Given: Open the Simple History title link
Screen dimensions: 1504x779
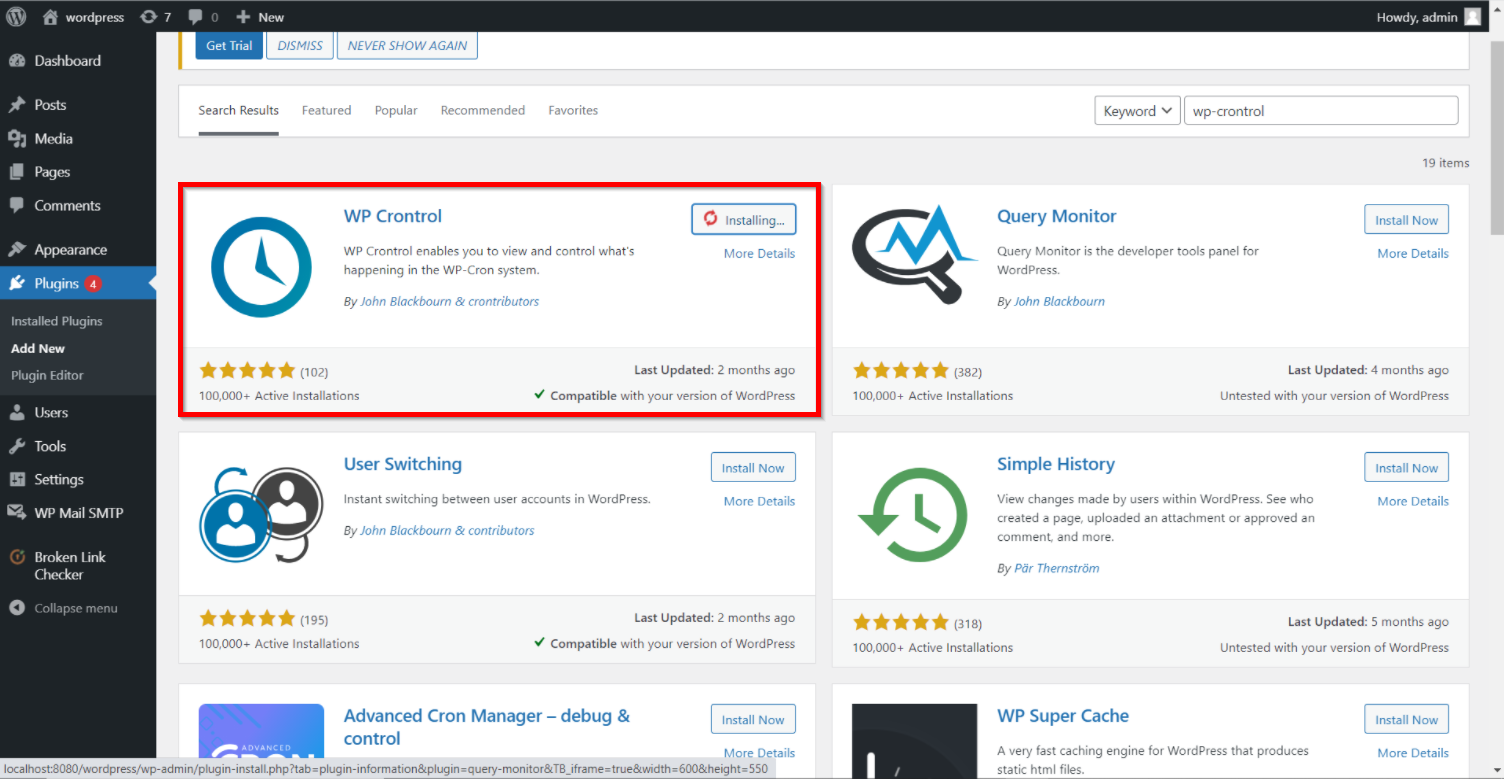Looking at the screenshot, I should pyautogui.click(x=1055, y=464).
